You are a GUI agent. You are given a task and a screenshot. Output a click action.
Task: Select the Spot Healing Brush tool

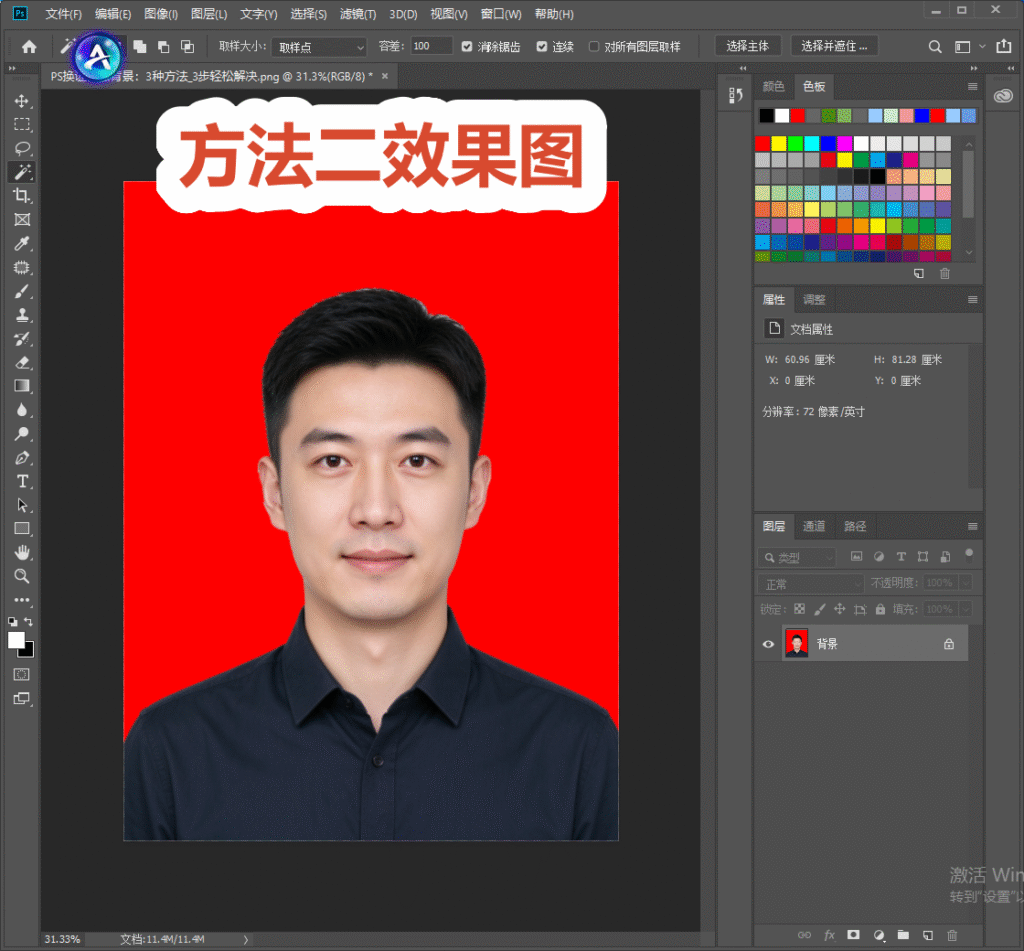coord(22,267)
